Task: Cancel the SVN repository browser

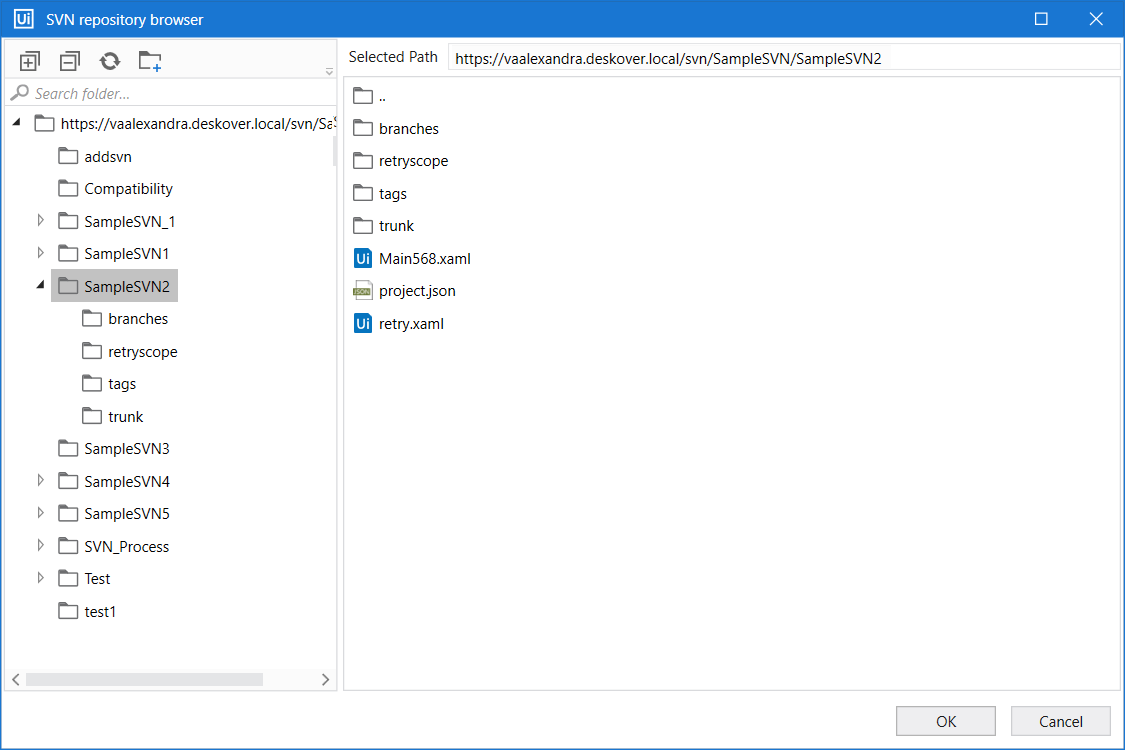Action: click(1060, 720)
